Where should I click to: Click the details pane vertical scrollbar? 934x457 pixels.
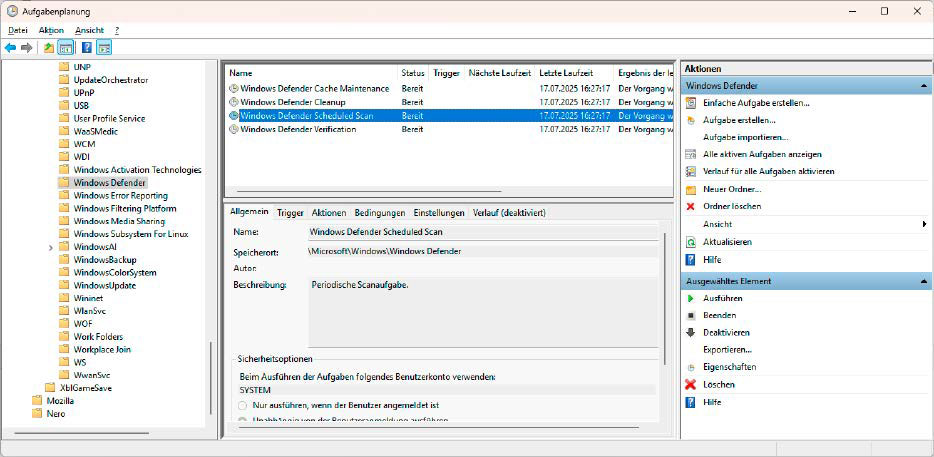[x=665, y=298]
